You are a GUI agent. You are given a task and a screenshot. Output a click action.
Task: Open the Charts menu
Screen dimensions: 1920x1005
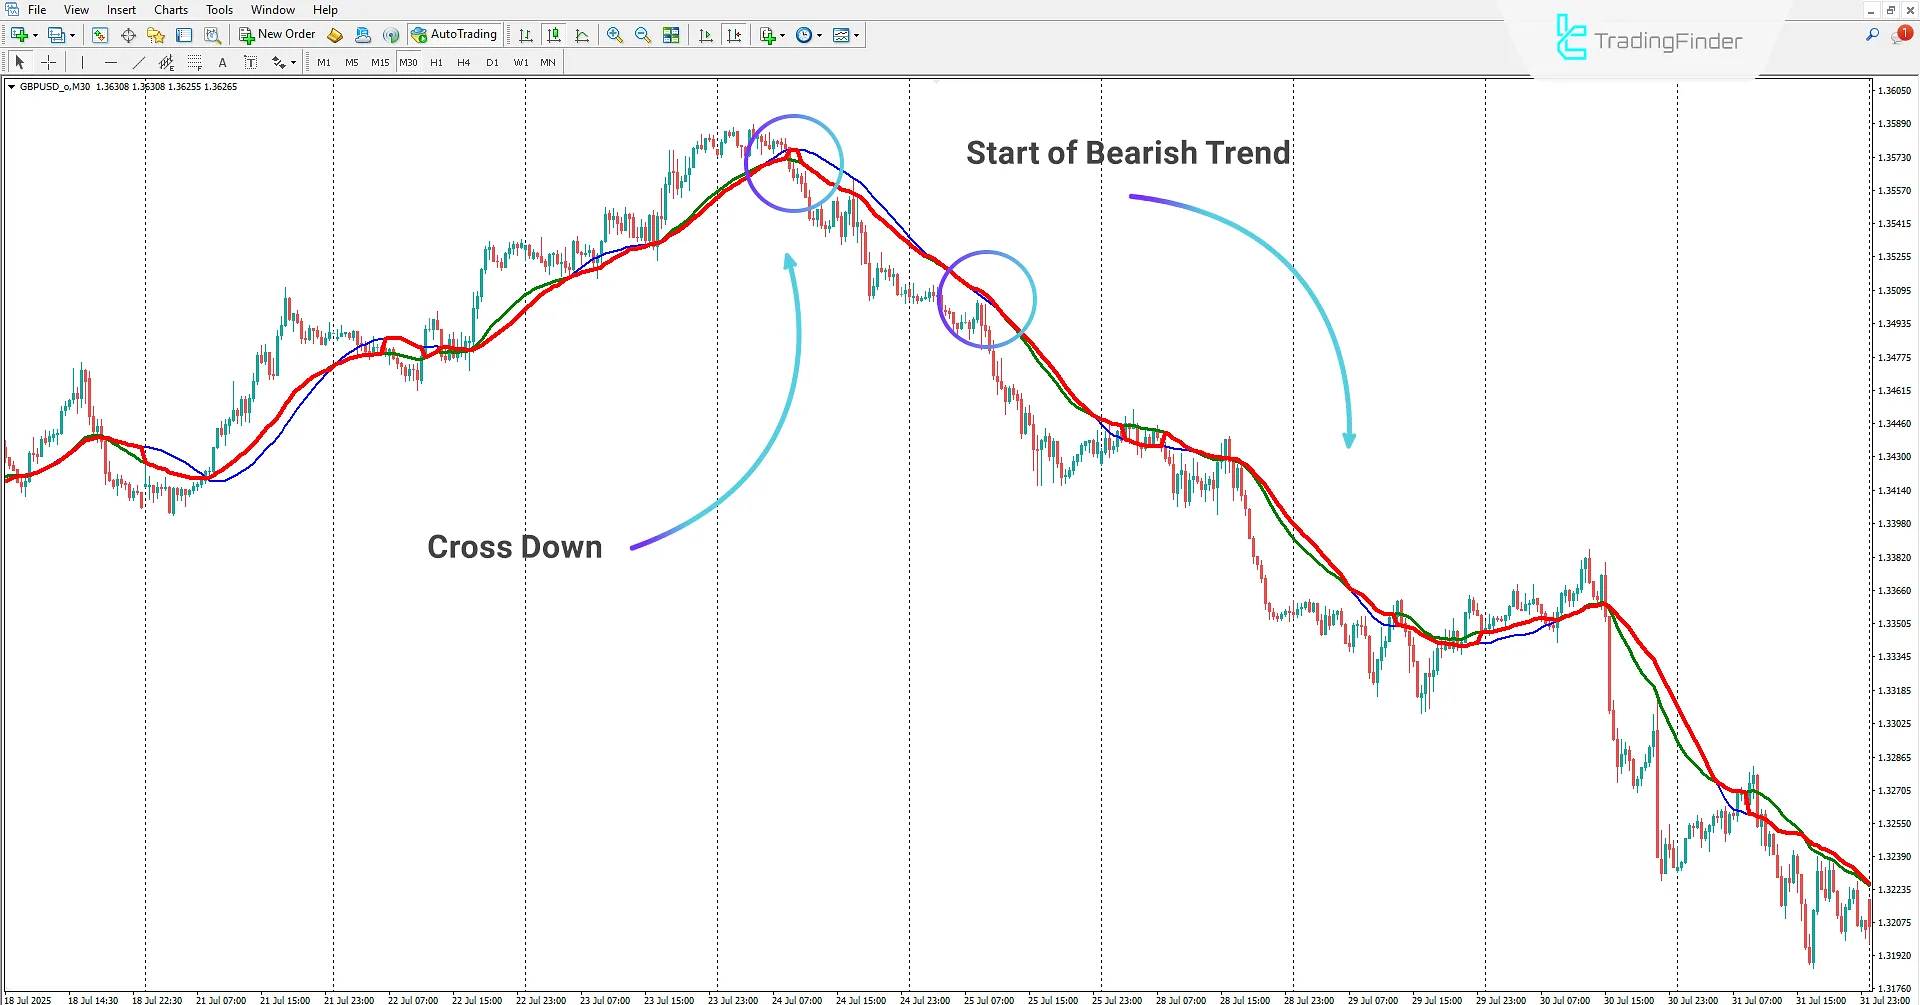point(170,9)
